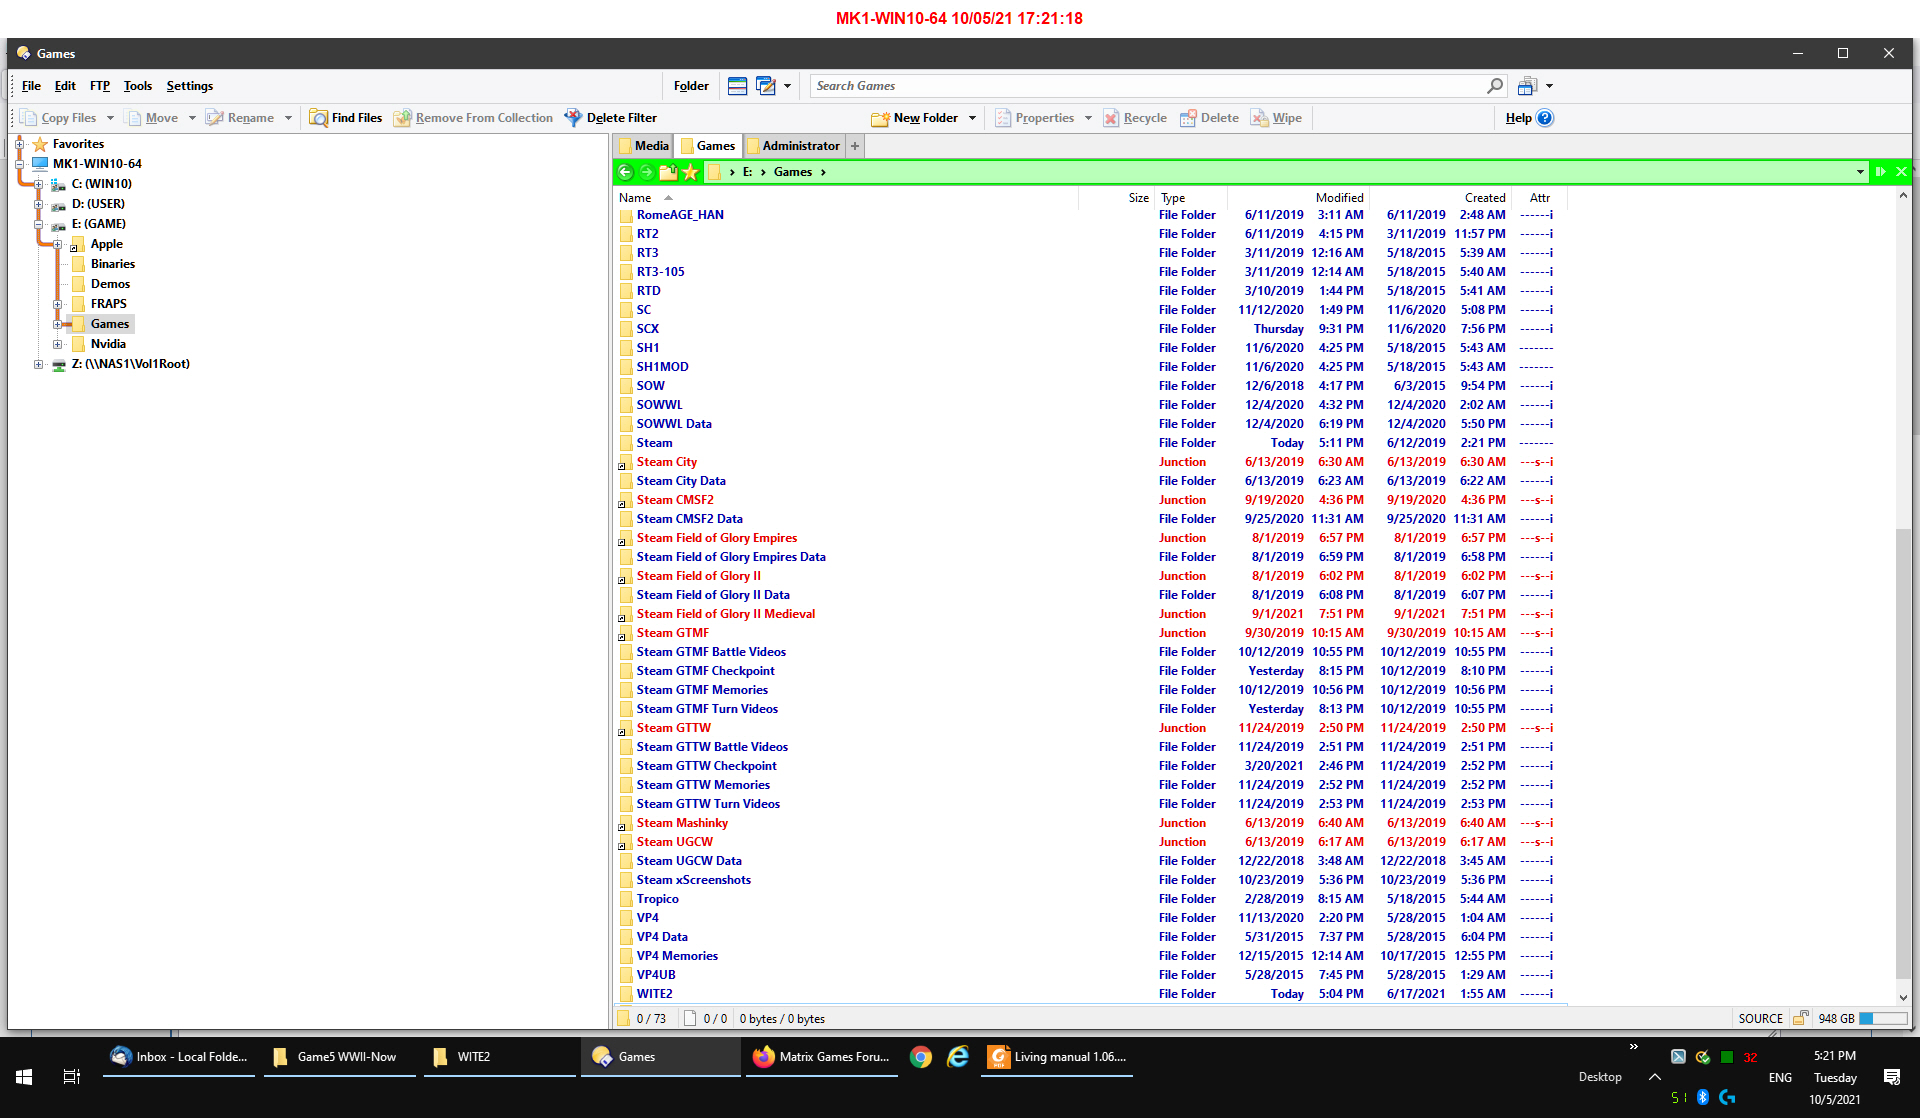1920x1118 pixels.
Task: Open the FTP menu
Action: (x=100, y=86)
